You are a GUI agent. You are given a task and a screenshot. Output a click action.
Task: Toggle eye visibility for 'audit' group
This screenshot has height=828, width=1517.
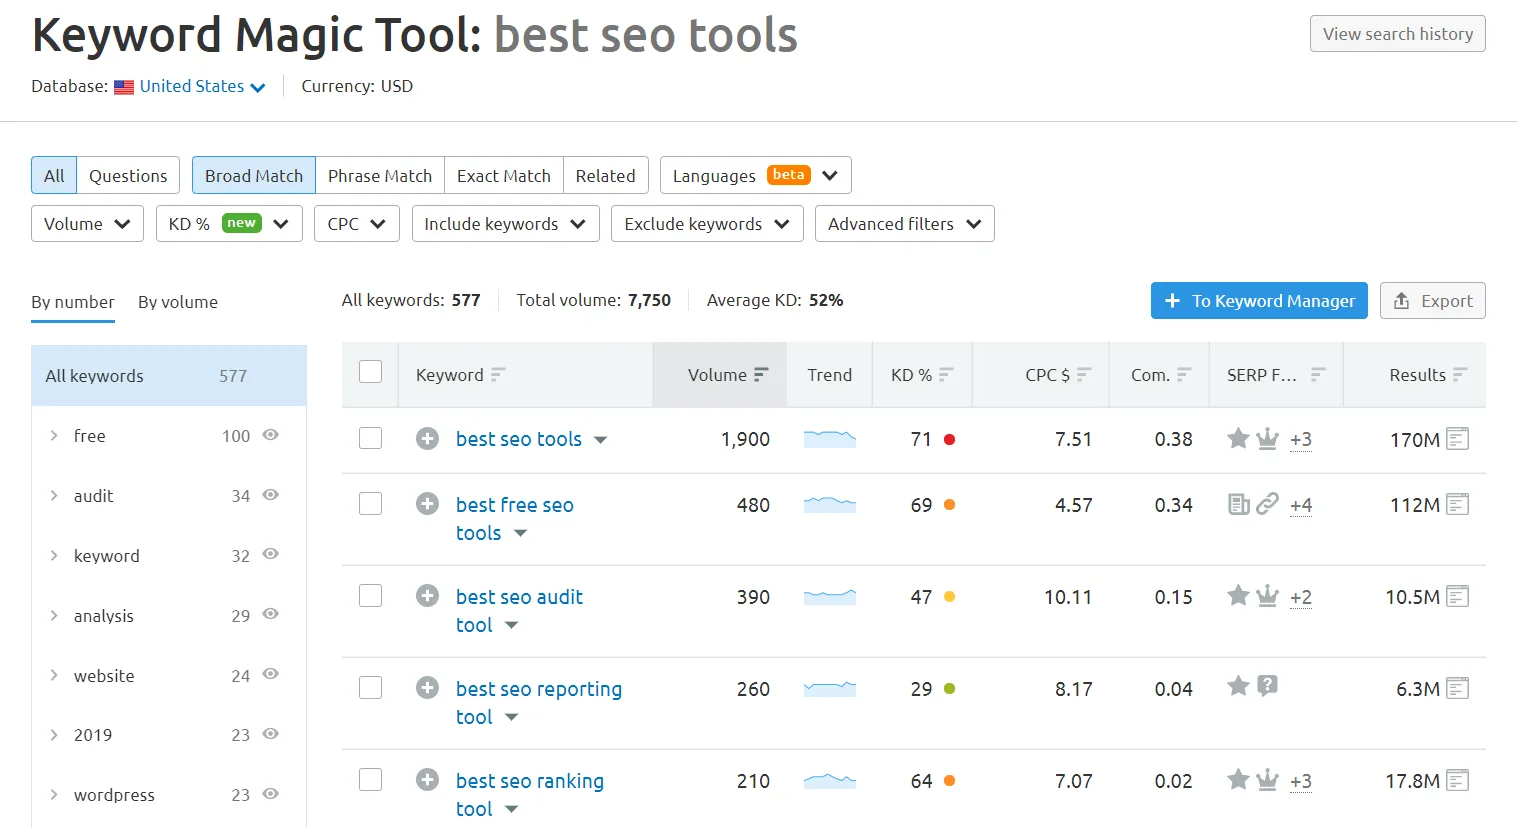click(270, 495)
